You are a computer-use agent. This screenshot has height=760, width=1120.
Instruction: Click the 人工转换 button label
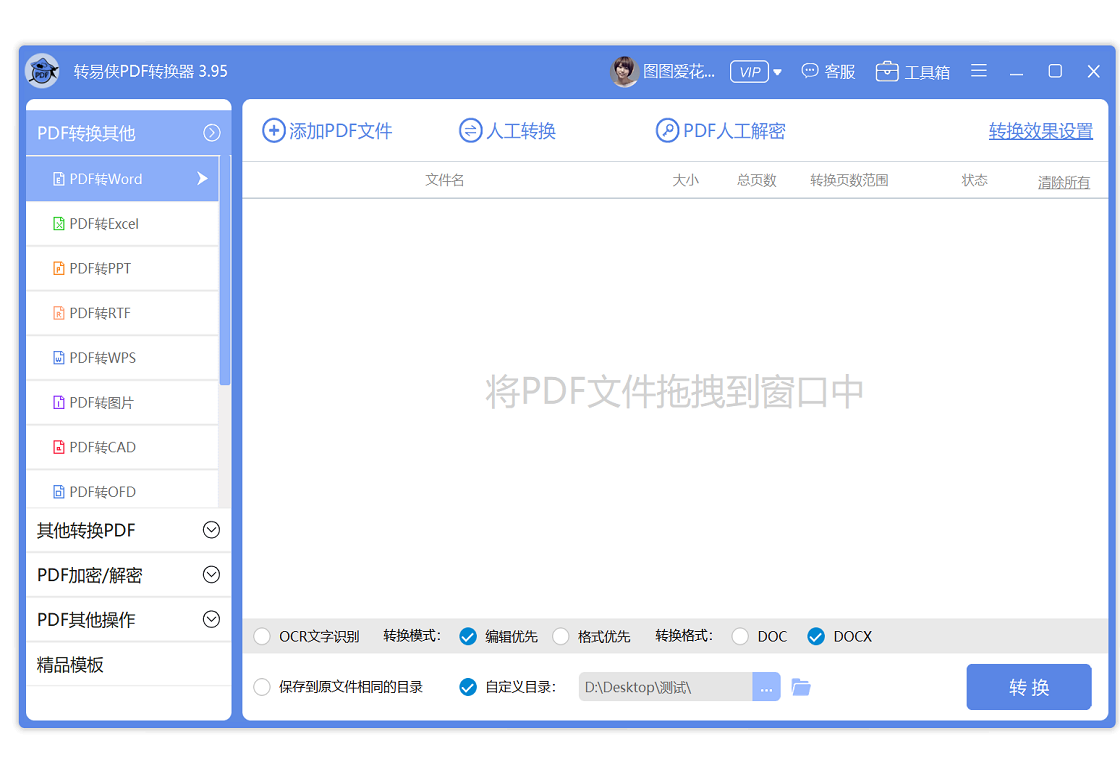point(521,131)
